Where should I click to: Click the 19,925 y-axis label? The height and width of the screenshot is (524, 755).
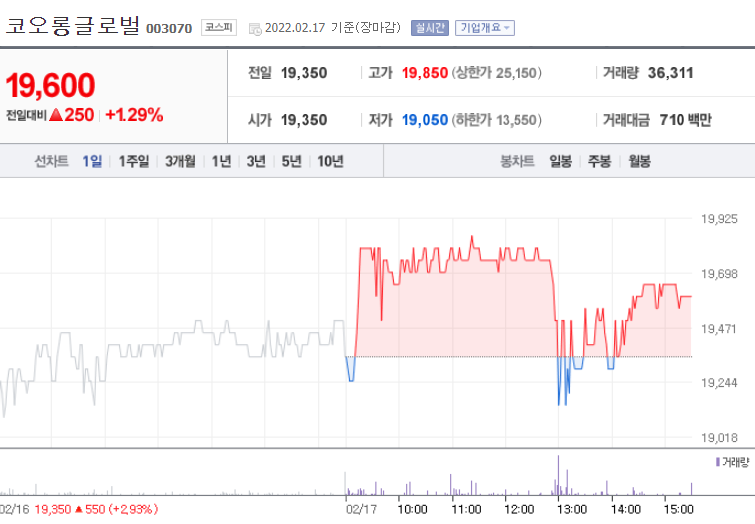click(x=719, y=219)
